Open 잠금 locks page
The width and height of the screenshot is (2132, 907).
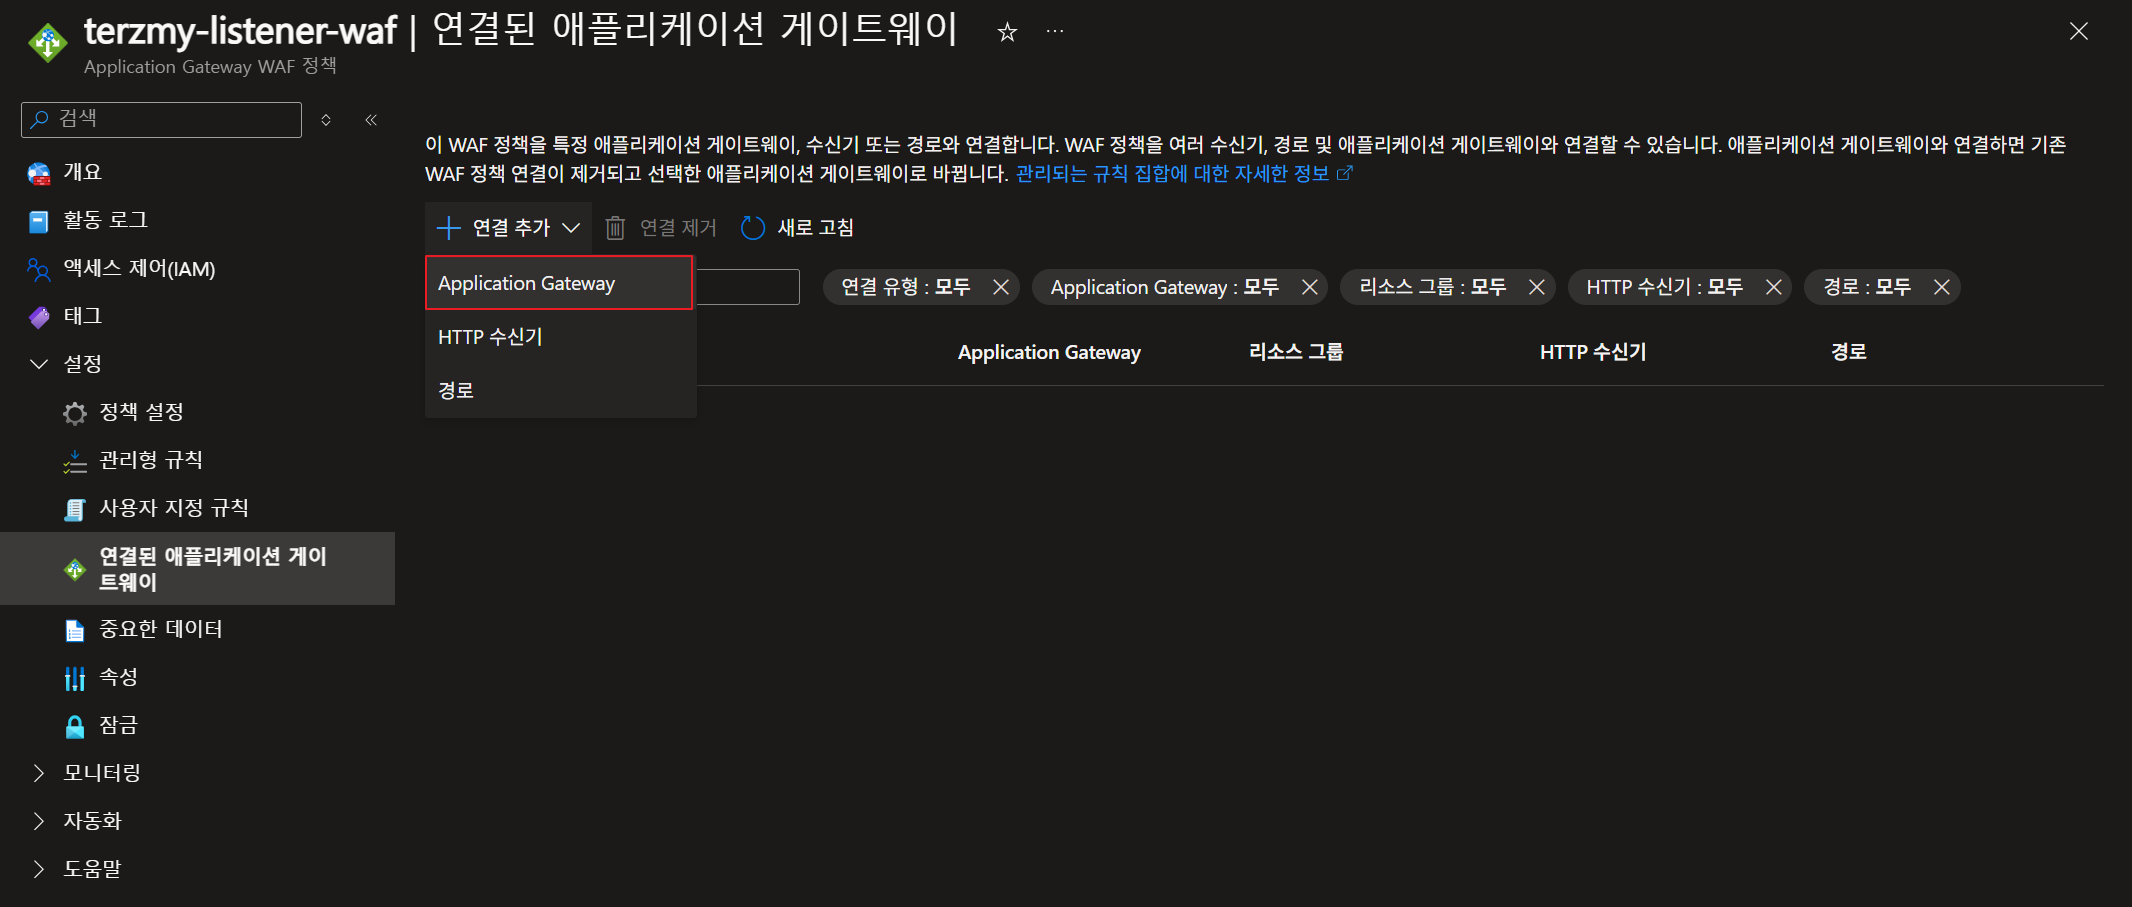click(x=118, y=725)
